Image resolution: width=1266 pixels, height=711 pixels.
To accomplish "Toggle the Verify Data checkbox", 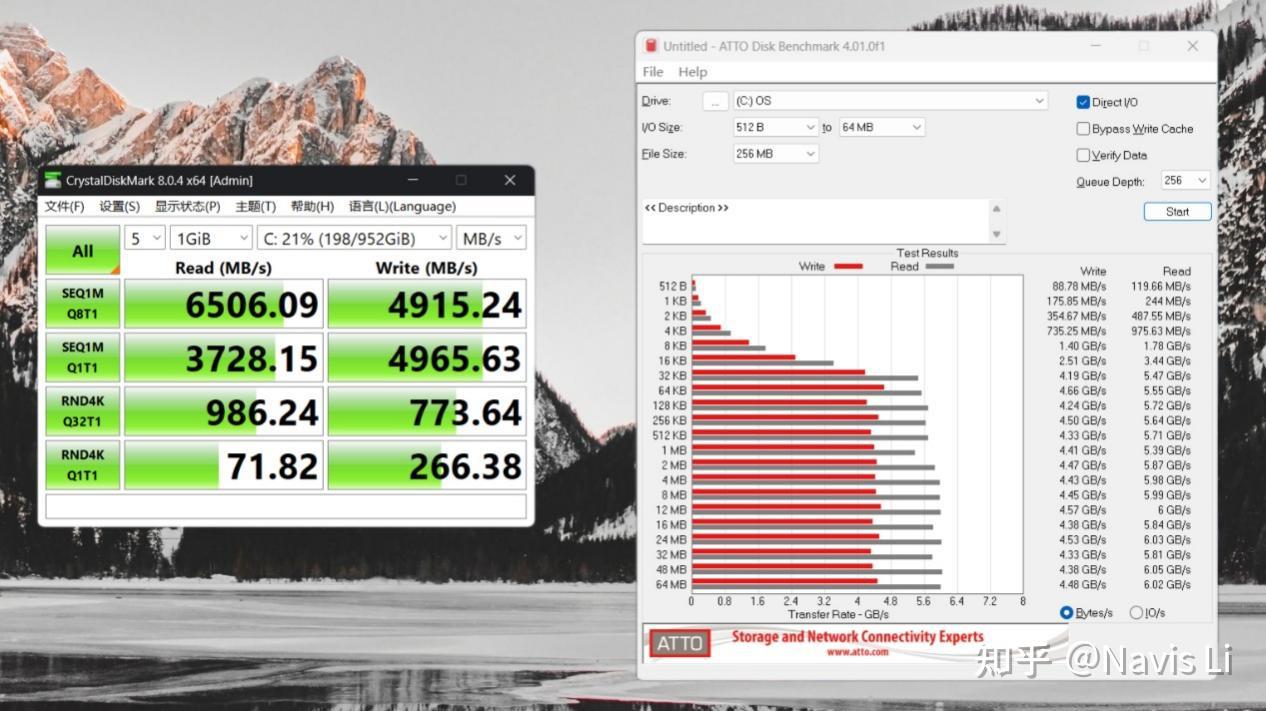I will [x=1083, y=155].
